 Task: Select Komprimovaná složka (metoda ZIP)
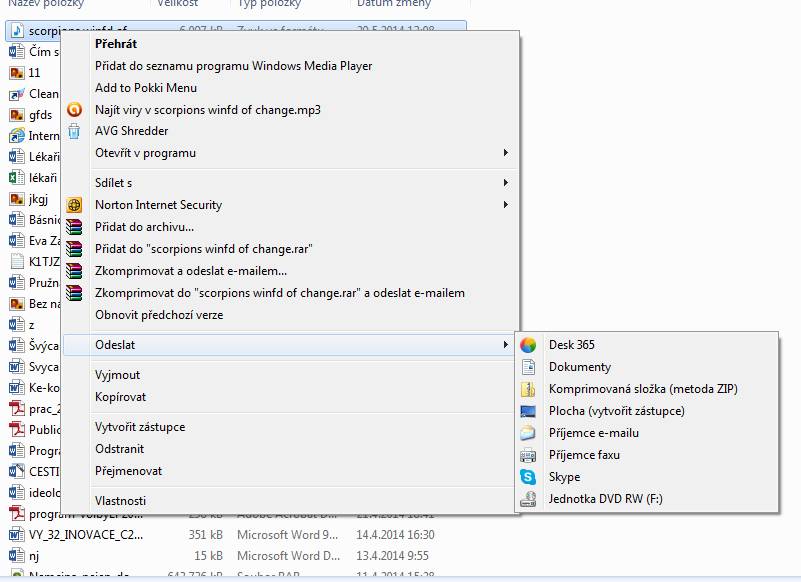pyautogui.click(x=643, y=389)
